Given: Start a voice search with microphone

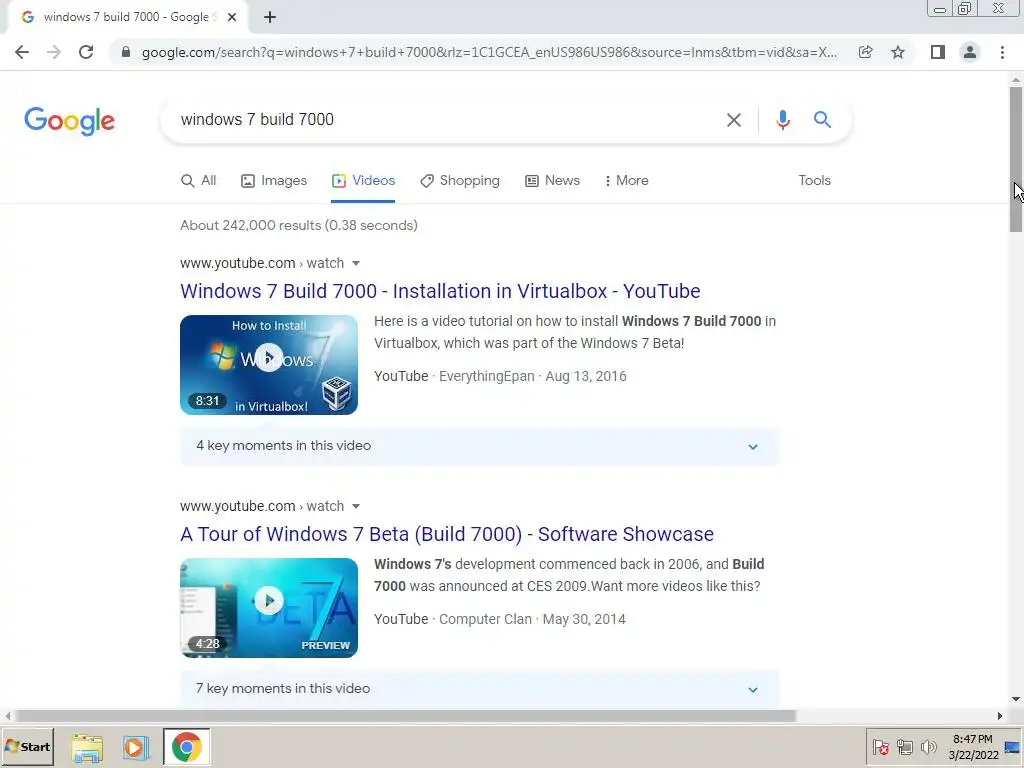Looking at the screenshot, I should (x=782, y=120).
